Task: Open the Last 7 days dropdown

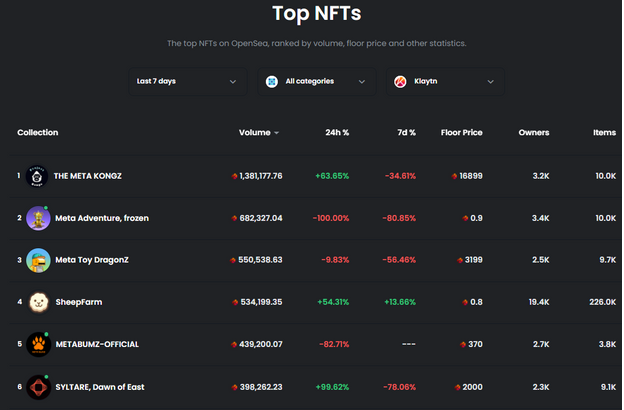Action: pyautogui.click(x=188, y=81)
